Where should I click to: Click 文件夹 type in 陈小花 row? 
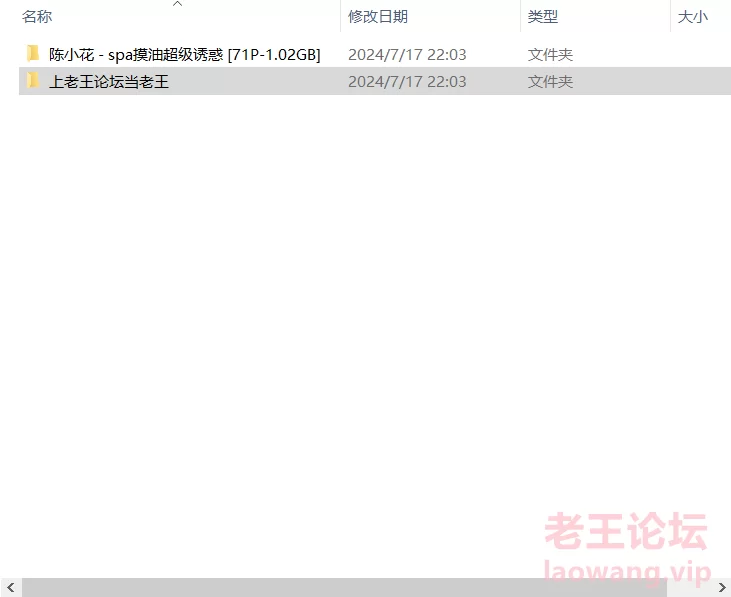[550, 55]
